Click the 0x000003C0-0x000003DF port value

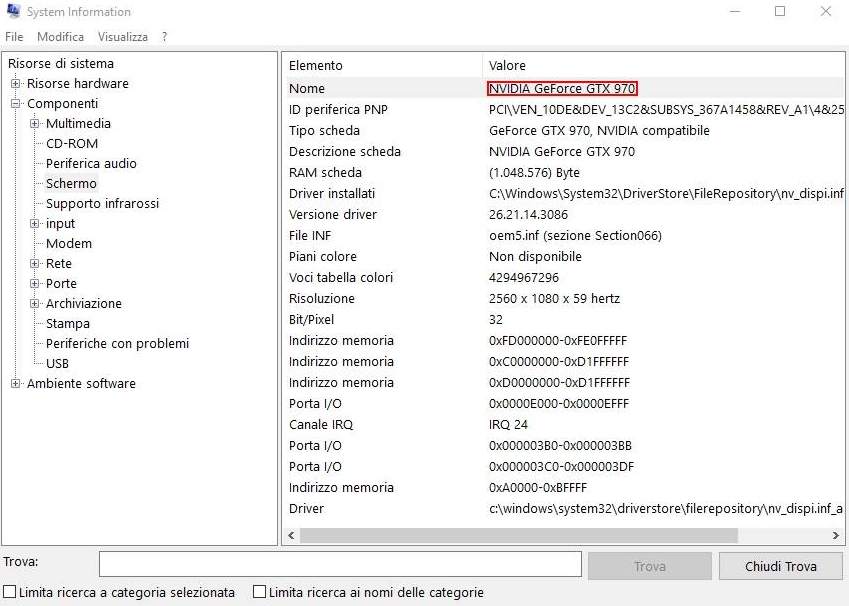coord(561,466)
